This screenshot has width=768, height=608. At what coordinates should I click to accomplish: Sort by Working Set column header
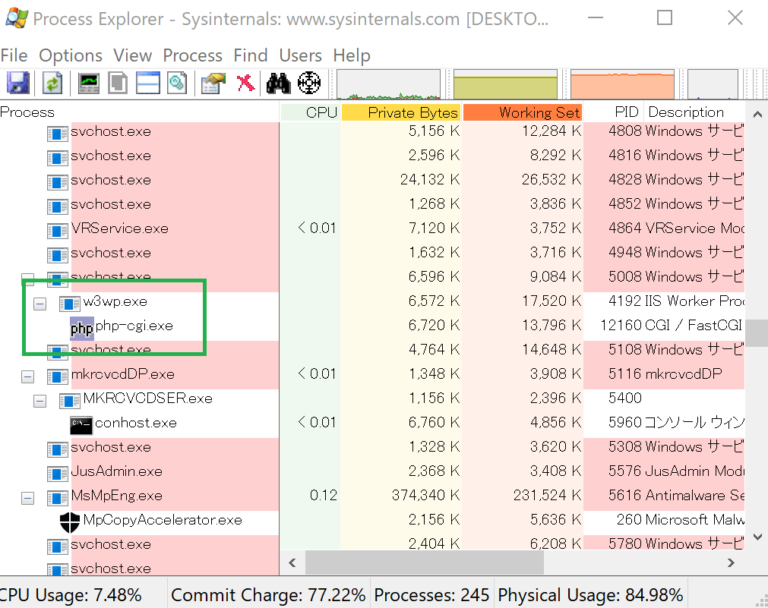tap(522, 112)
